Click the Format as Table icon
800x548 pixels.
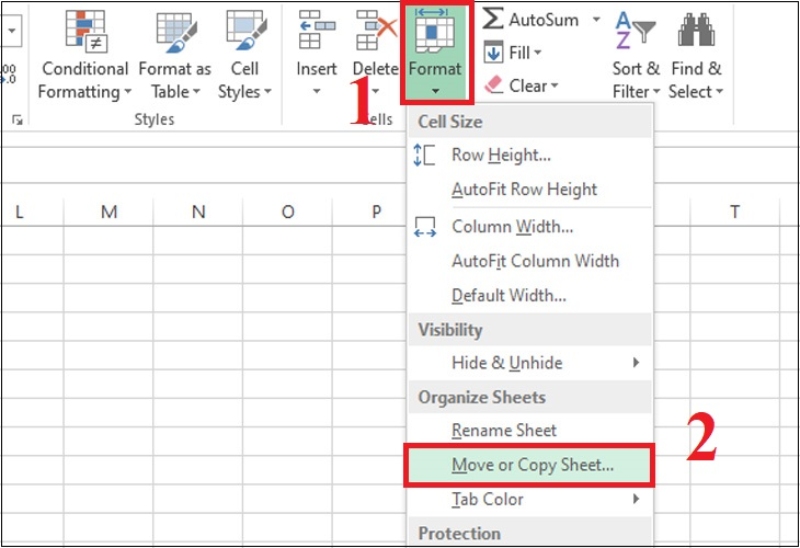click(175, 32)
